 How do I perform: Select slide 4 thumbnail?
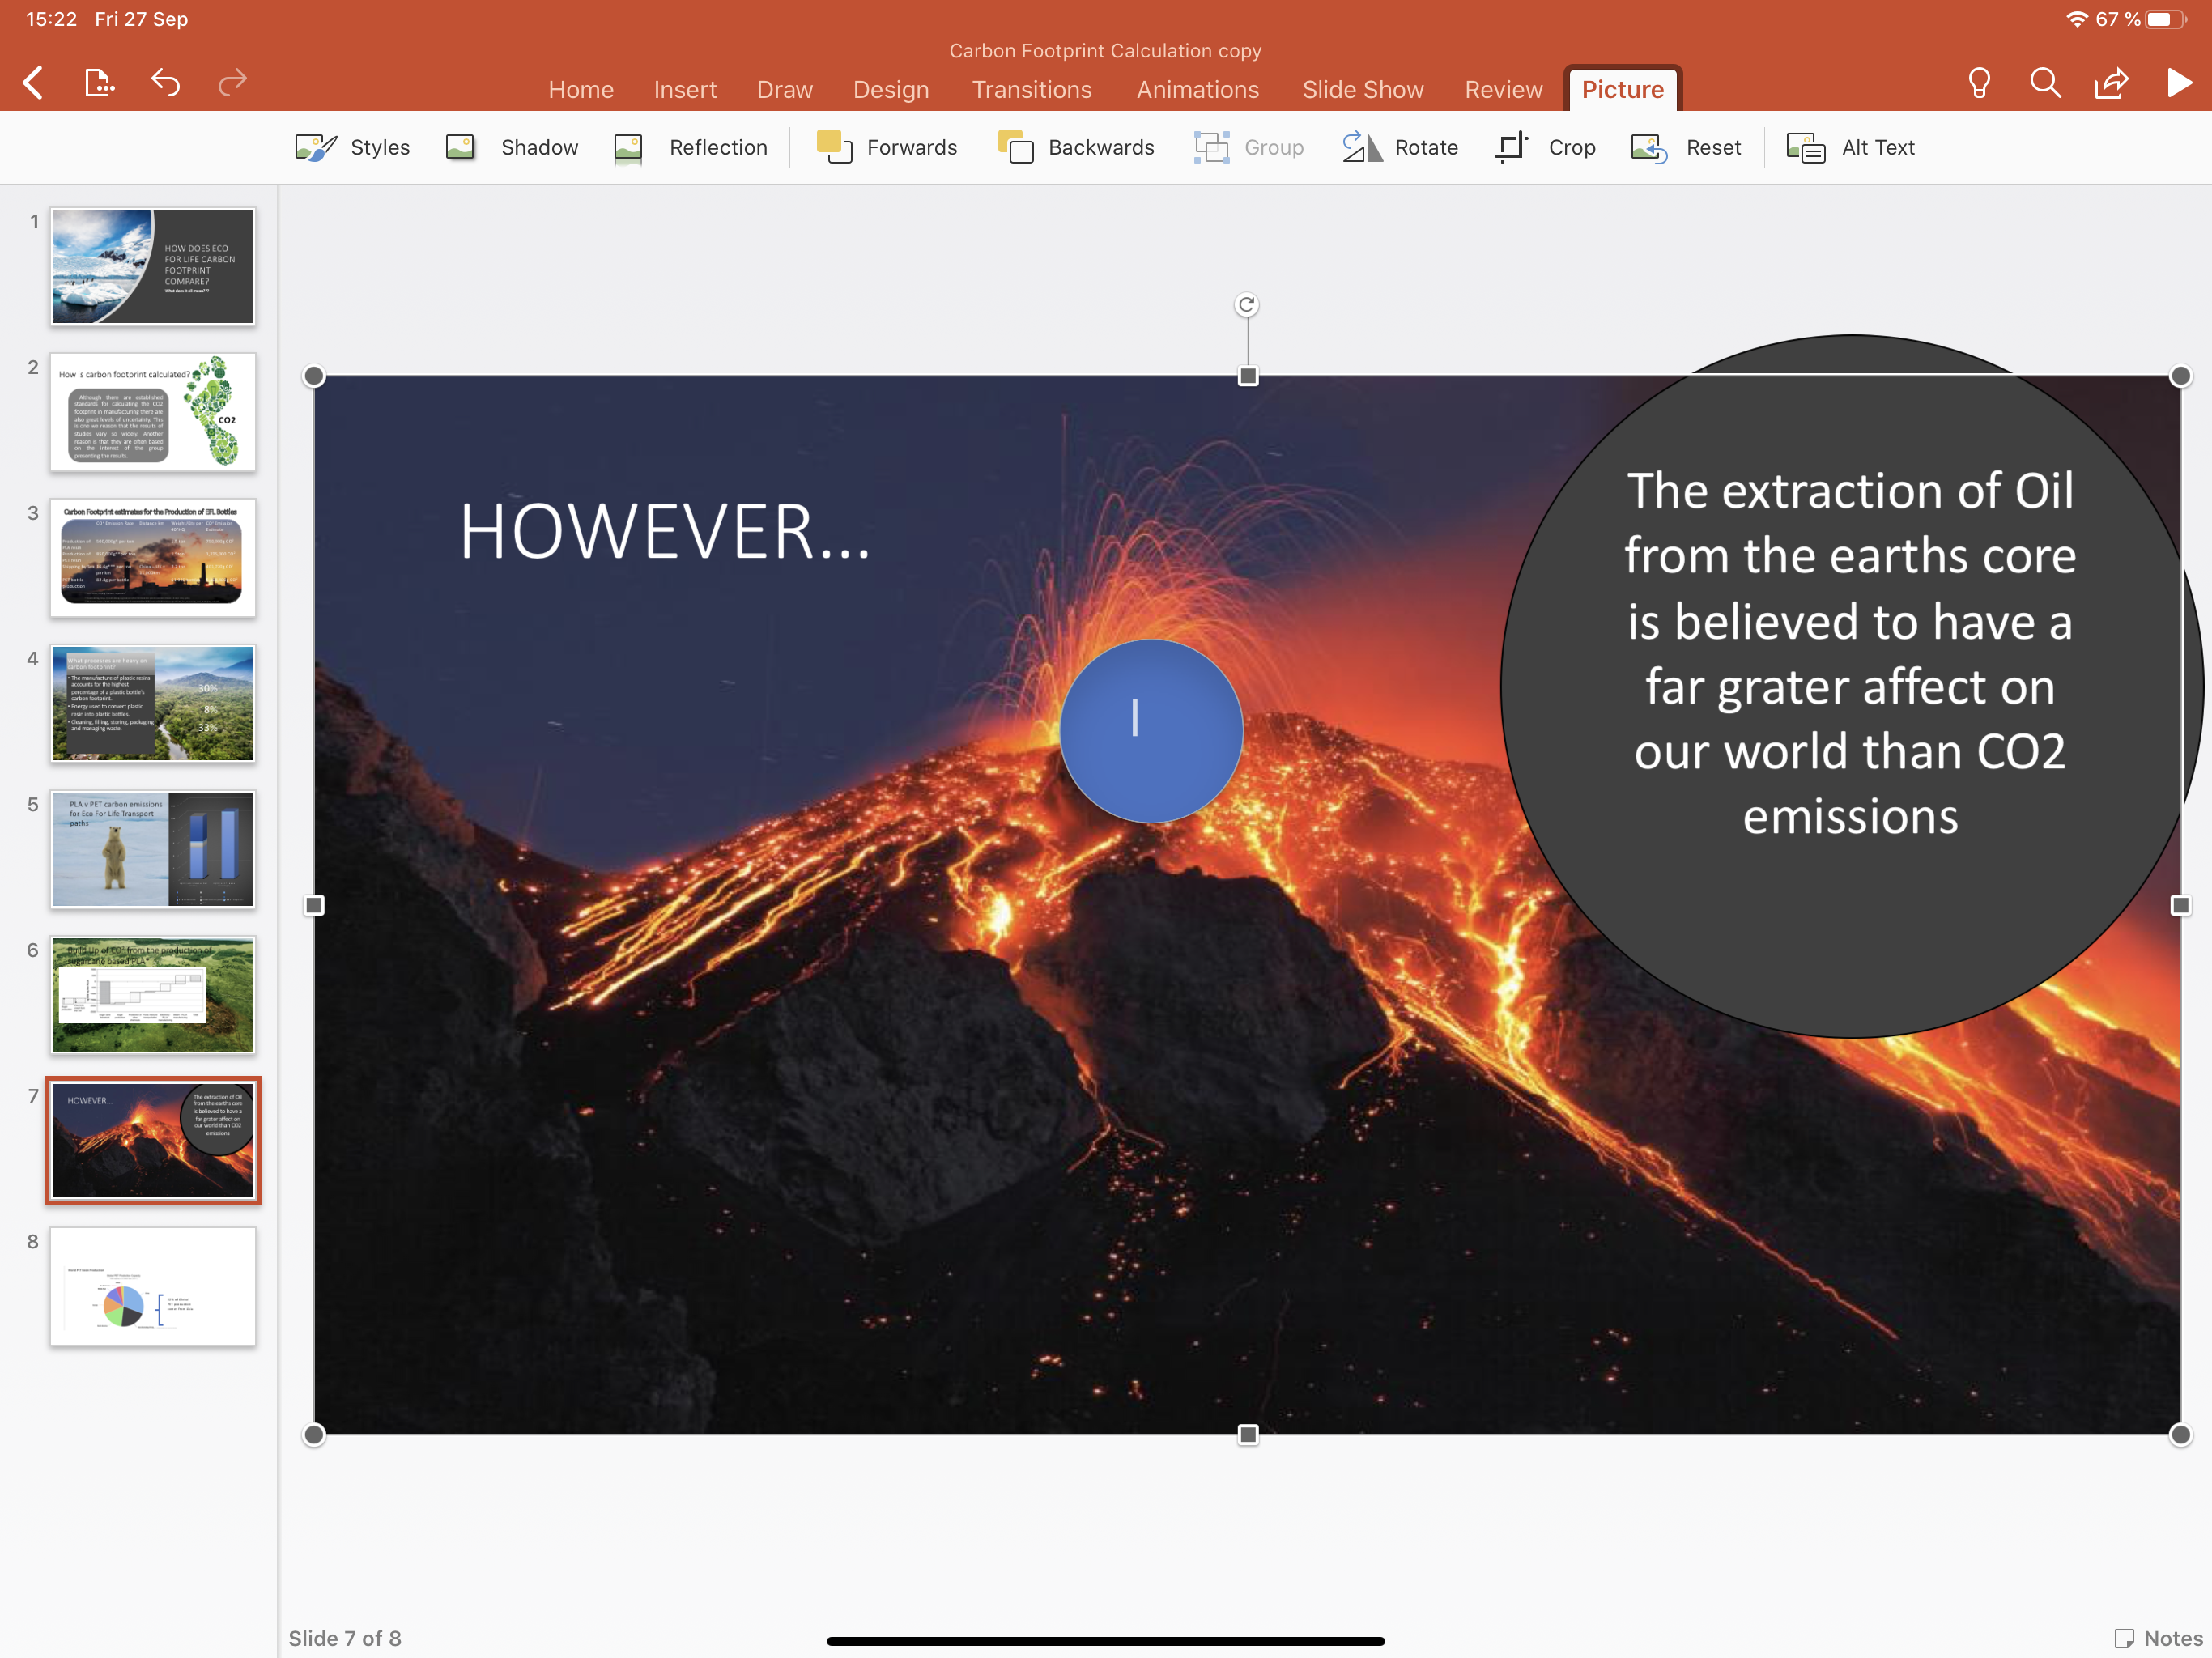(153, 704)
